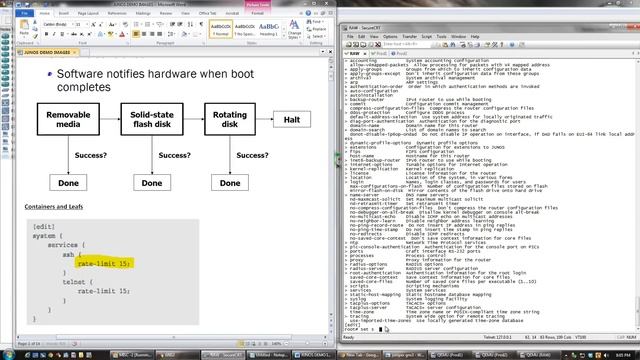Switch to the Prod1 session tab in SecureCRT
The image size is (640, 360).
coord(379,53)
